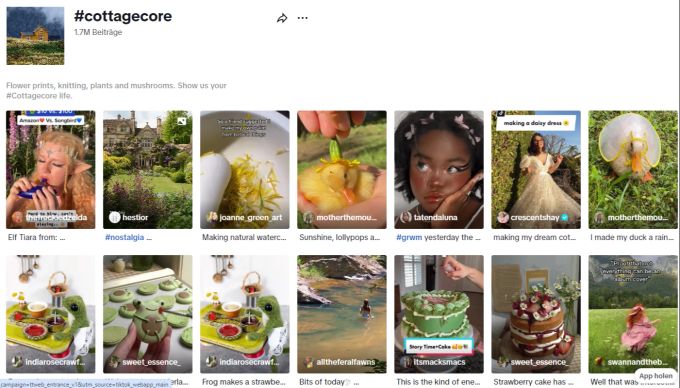Screen dimensions: 680x388
Task: Click the alltheferalfawns avatar icon
Action: pos(309,362)
